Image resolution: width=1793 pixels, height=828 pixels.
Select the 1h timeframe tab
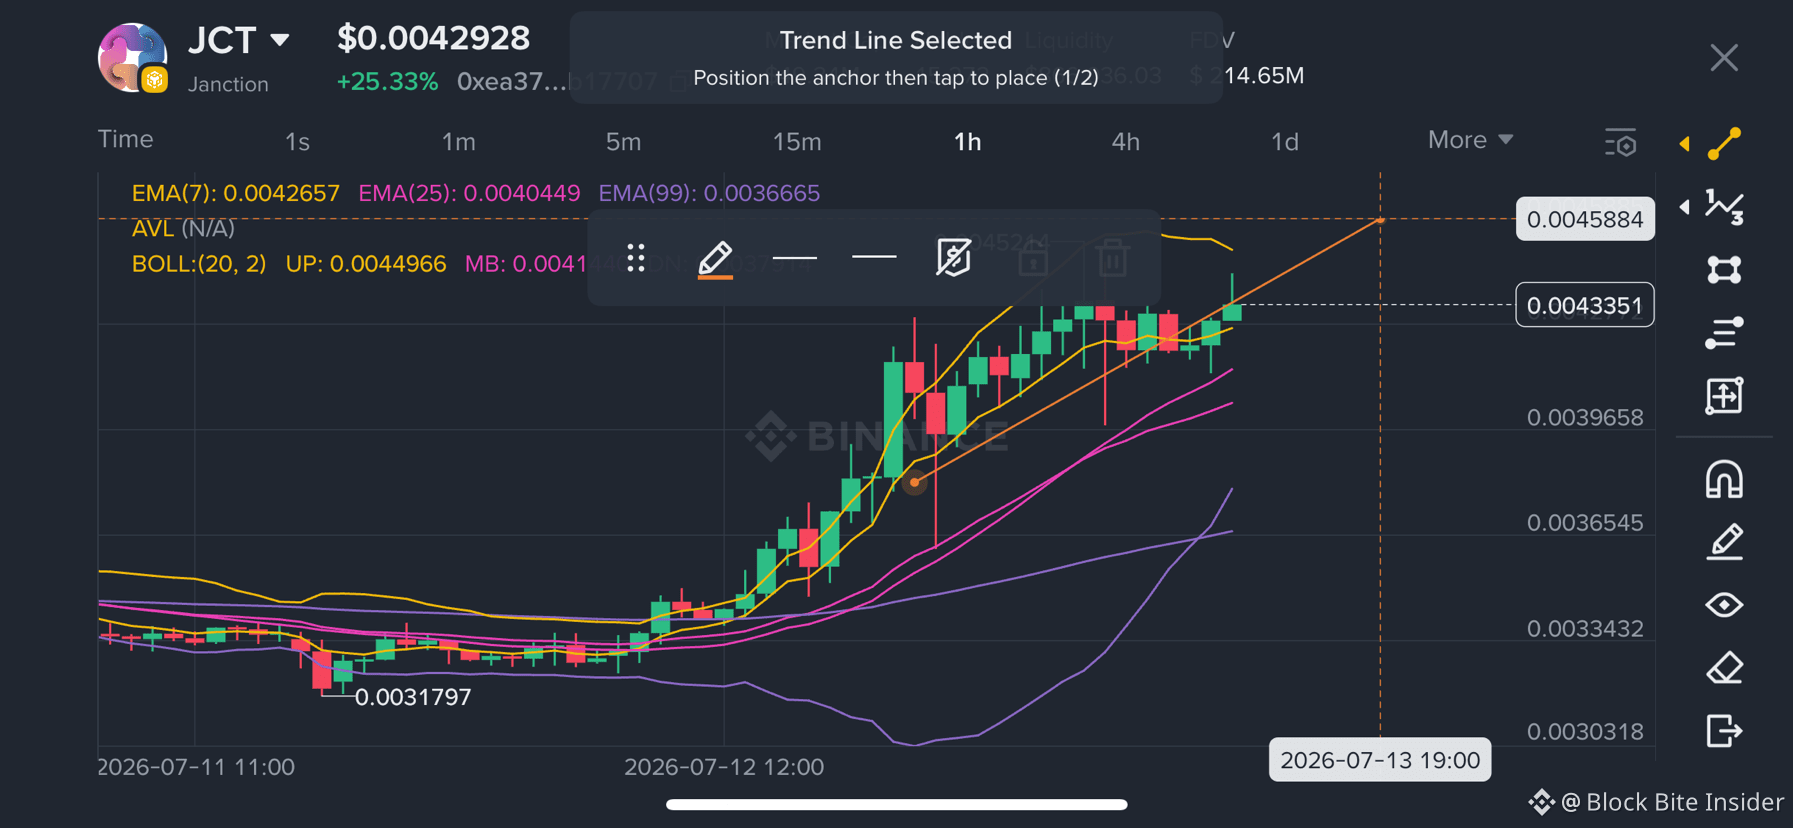click(967, 142)
